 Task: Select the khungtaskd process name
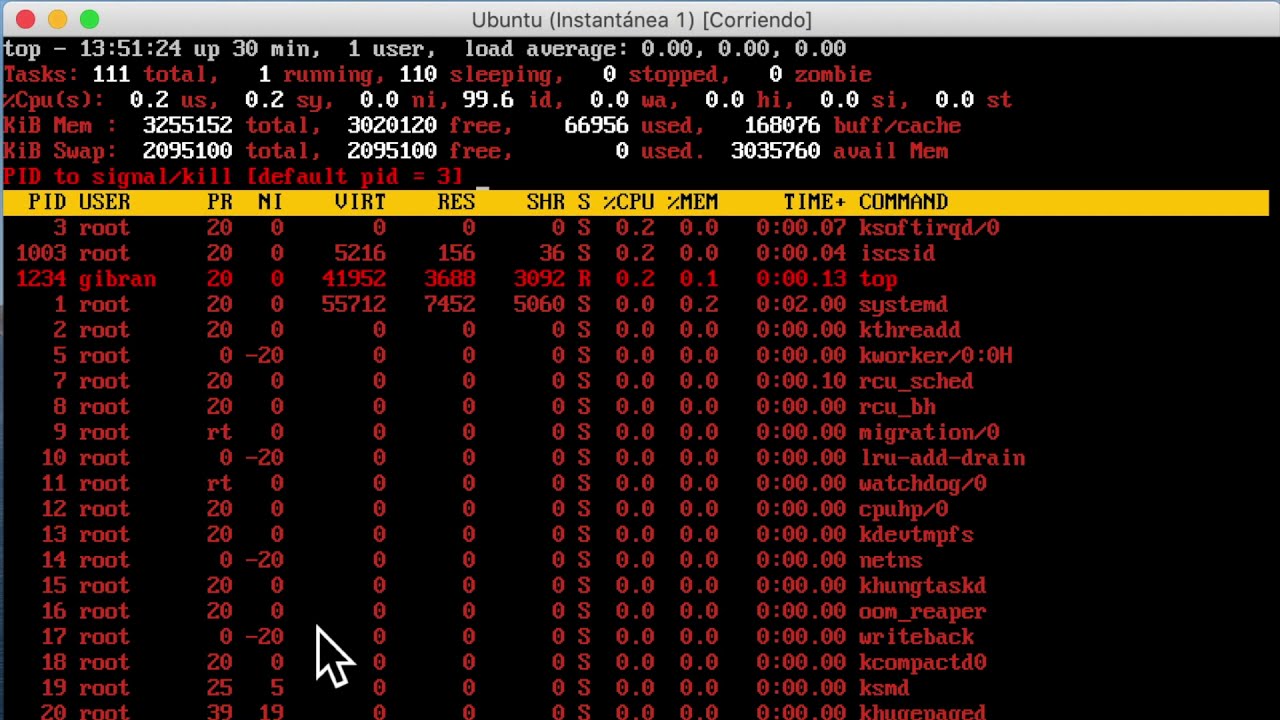click(x=923, y=585)
